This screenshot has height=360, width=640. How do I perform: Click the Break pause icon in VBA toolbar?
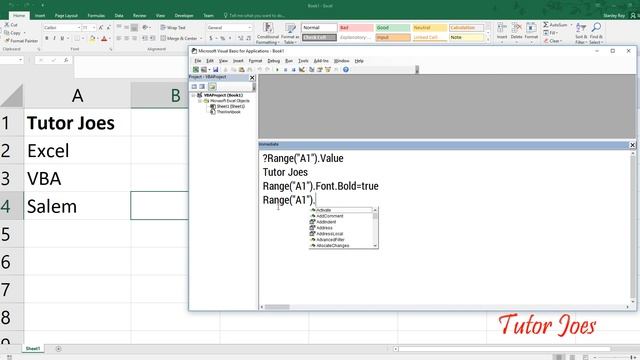click(x=285, y=70)
